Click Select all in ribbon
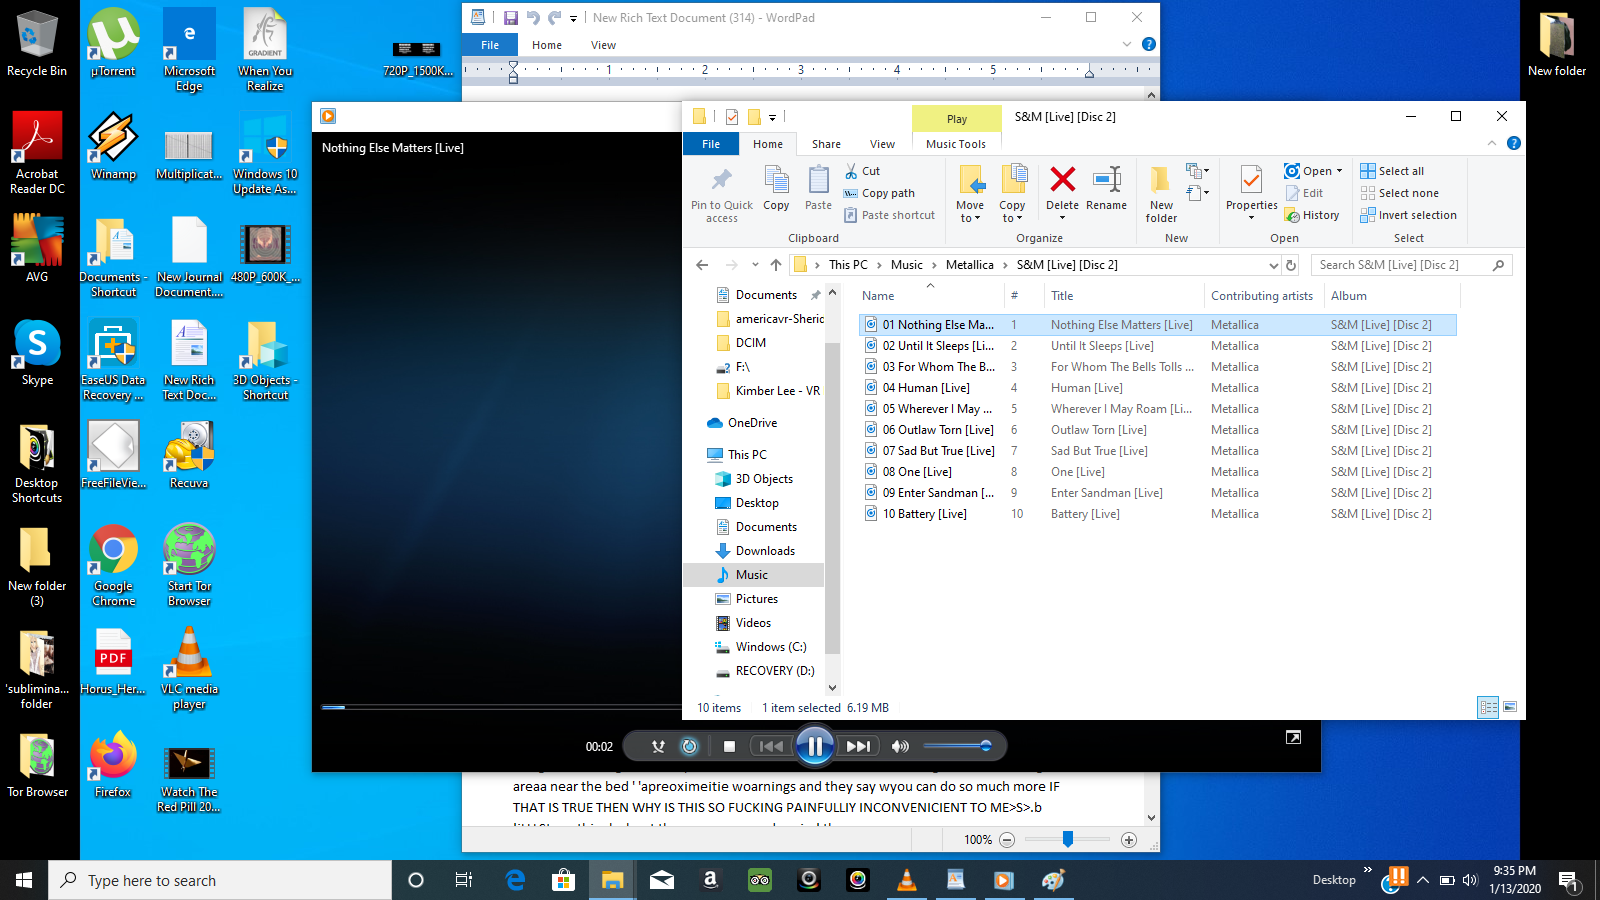This screenshot has height=900, width=1600. coord(1392,171)
